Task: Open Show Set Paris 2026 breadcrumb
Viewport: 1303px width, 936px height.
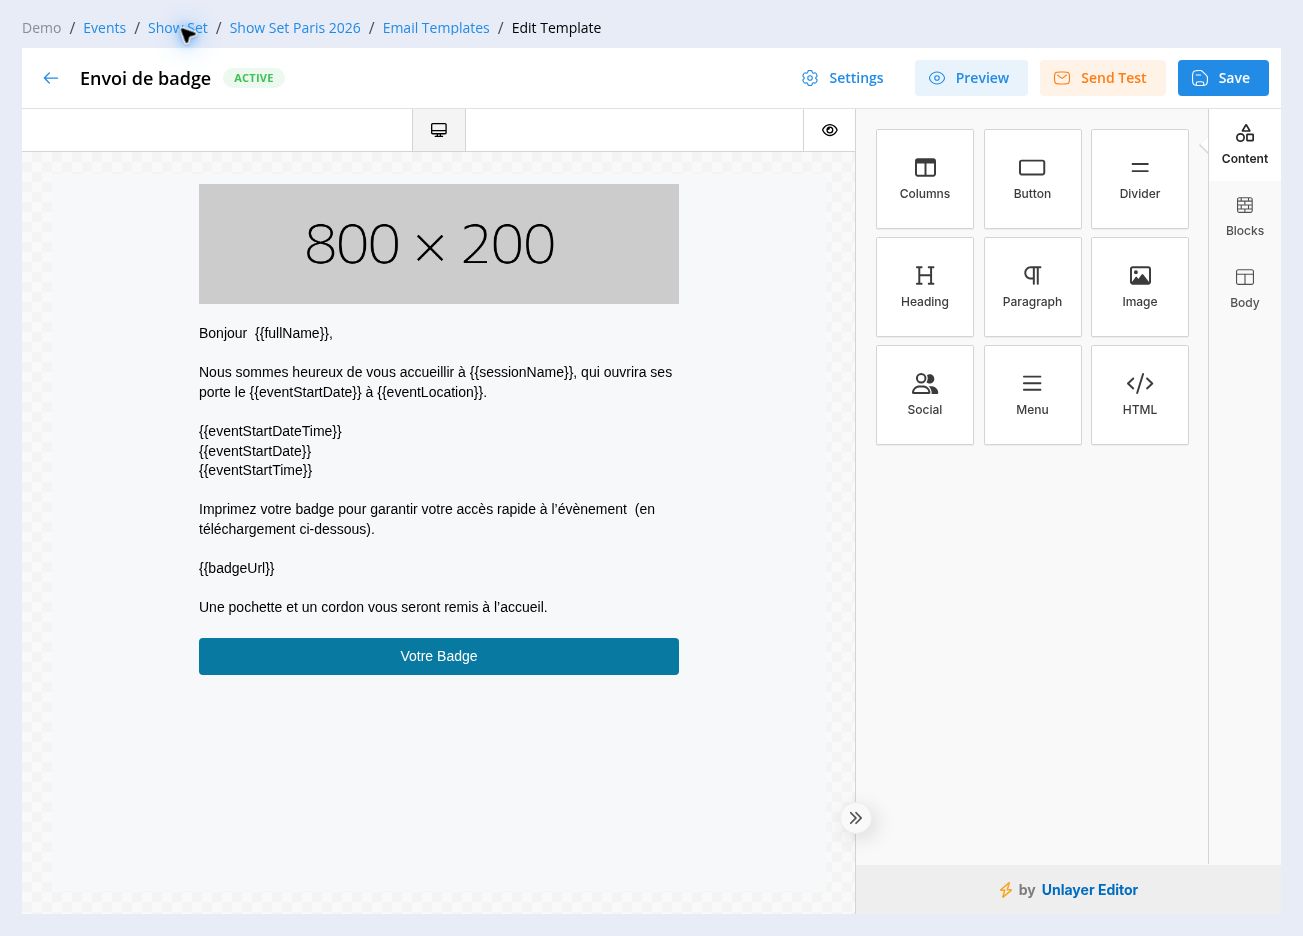Action: point(295,28)
